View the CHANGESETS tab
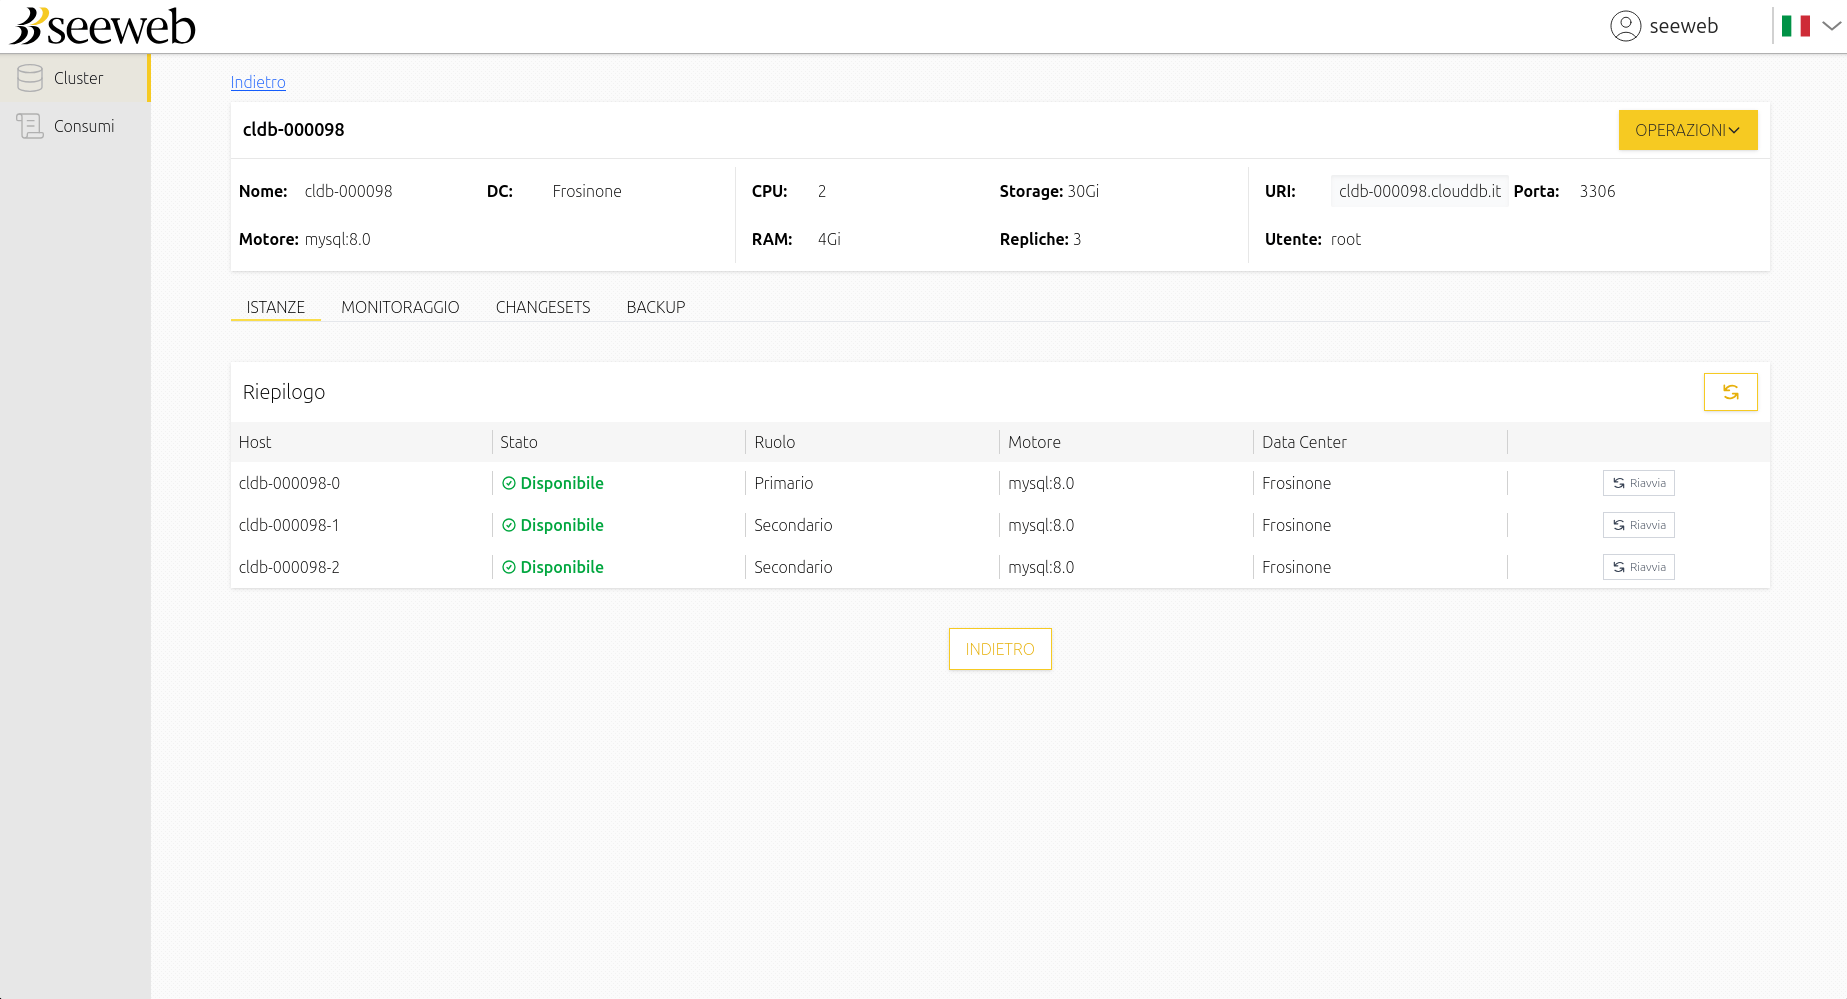 click(543, 307)
